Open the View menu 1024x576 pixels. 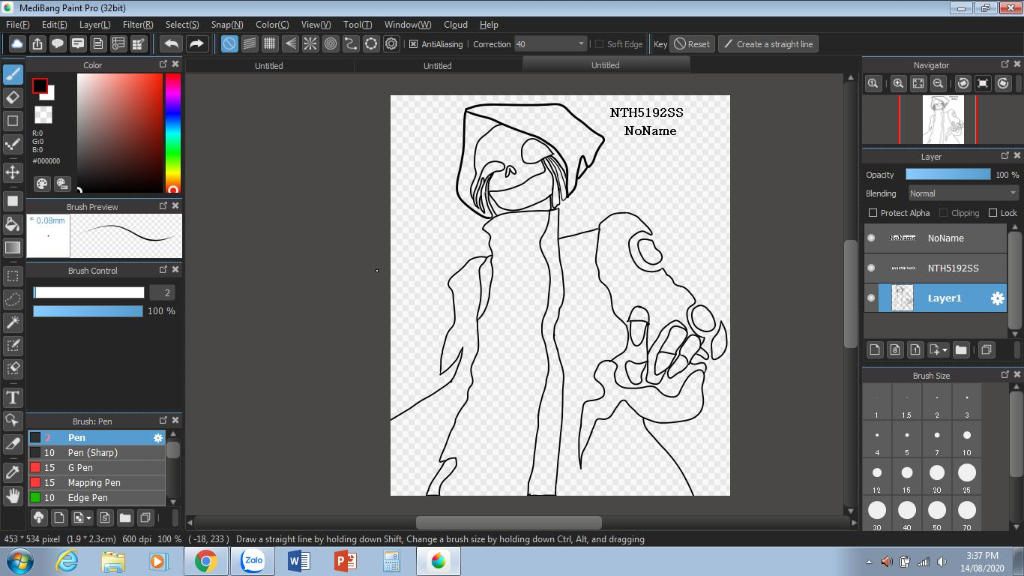tap(315, 25)
